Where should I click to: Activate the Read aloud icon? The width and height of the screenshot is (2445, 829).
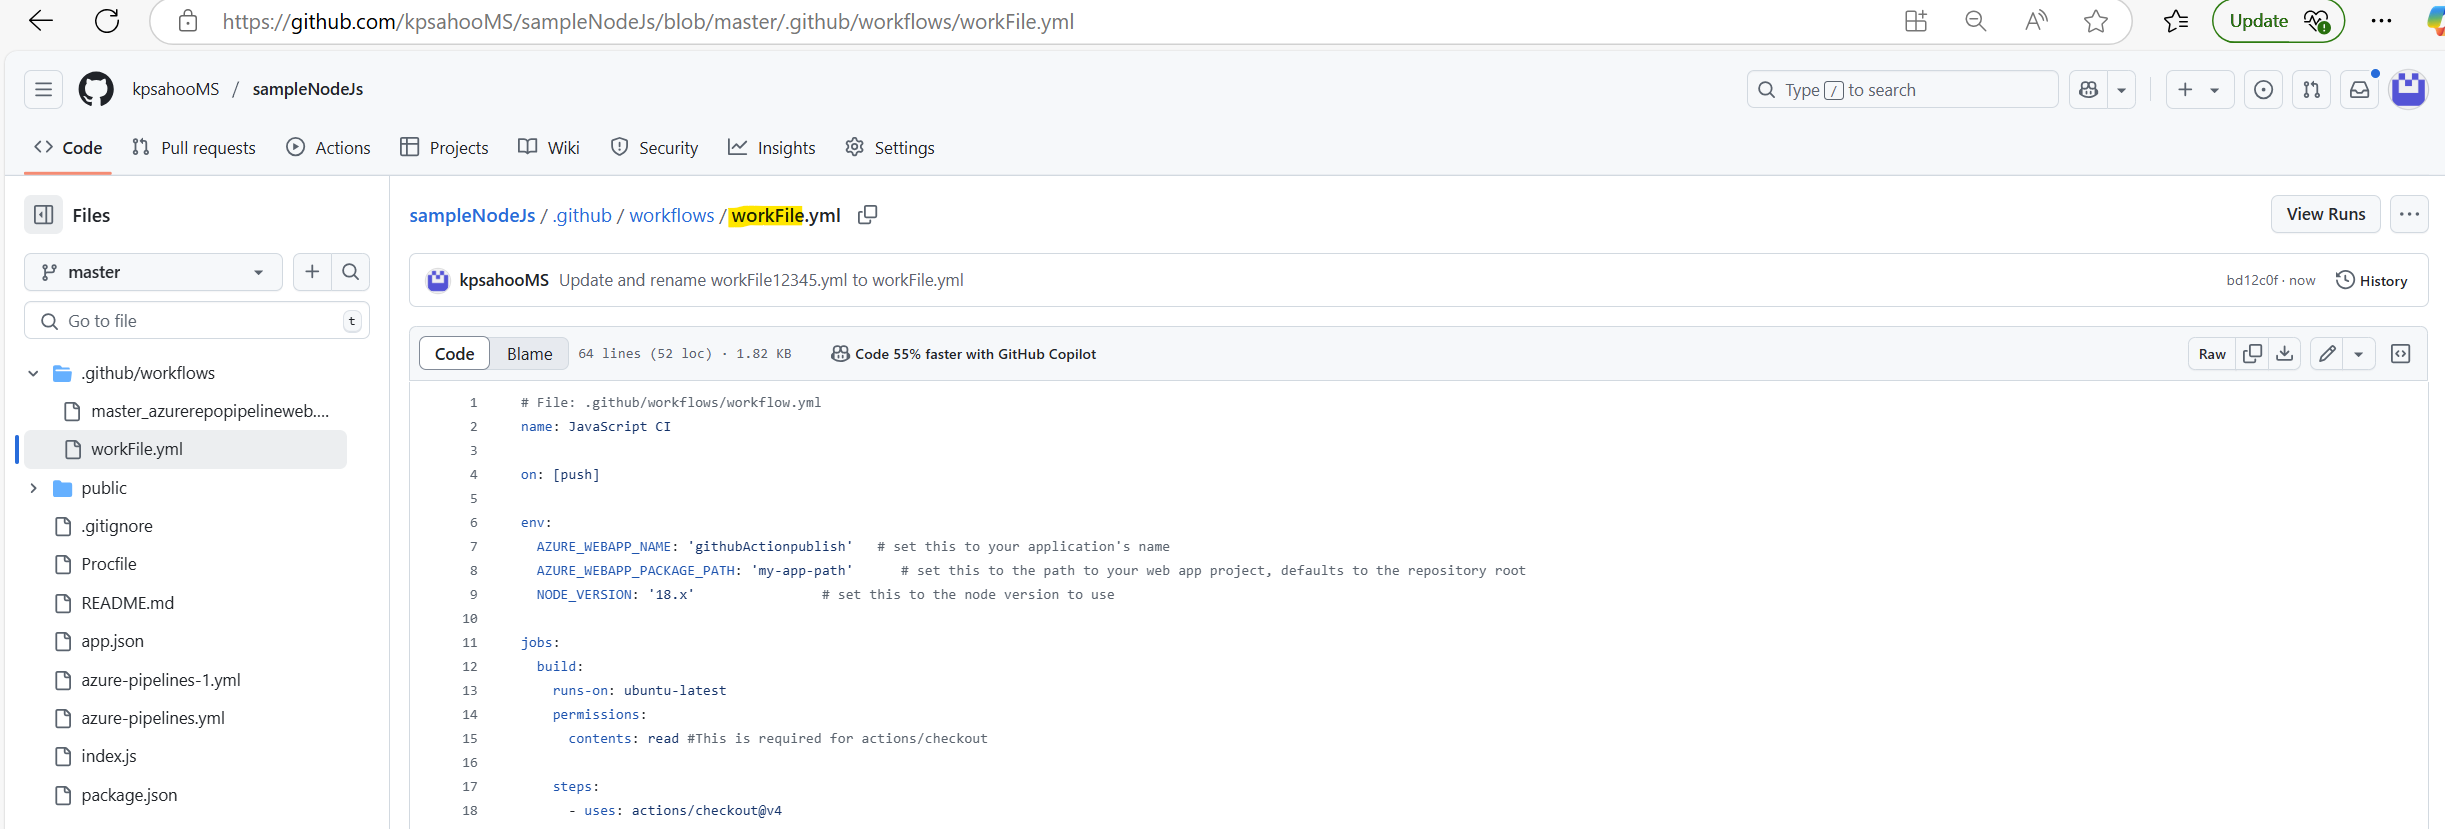tap(2036, 21)
